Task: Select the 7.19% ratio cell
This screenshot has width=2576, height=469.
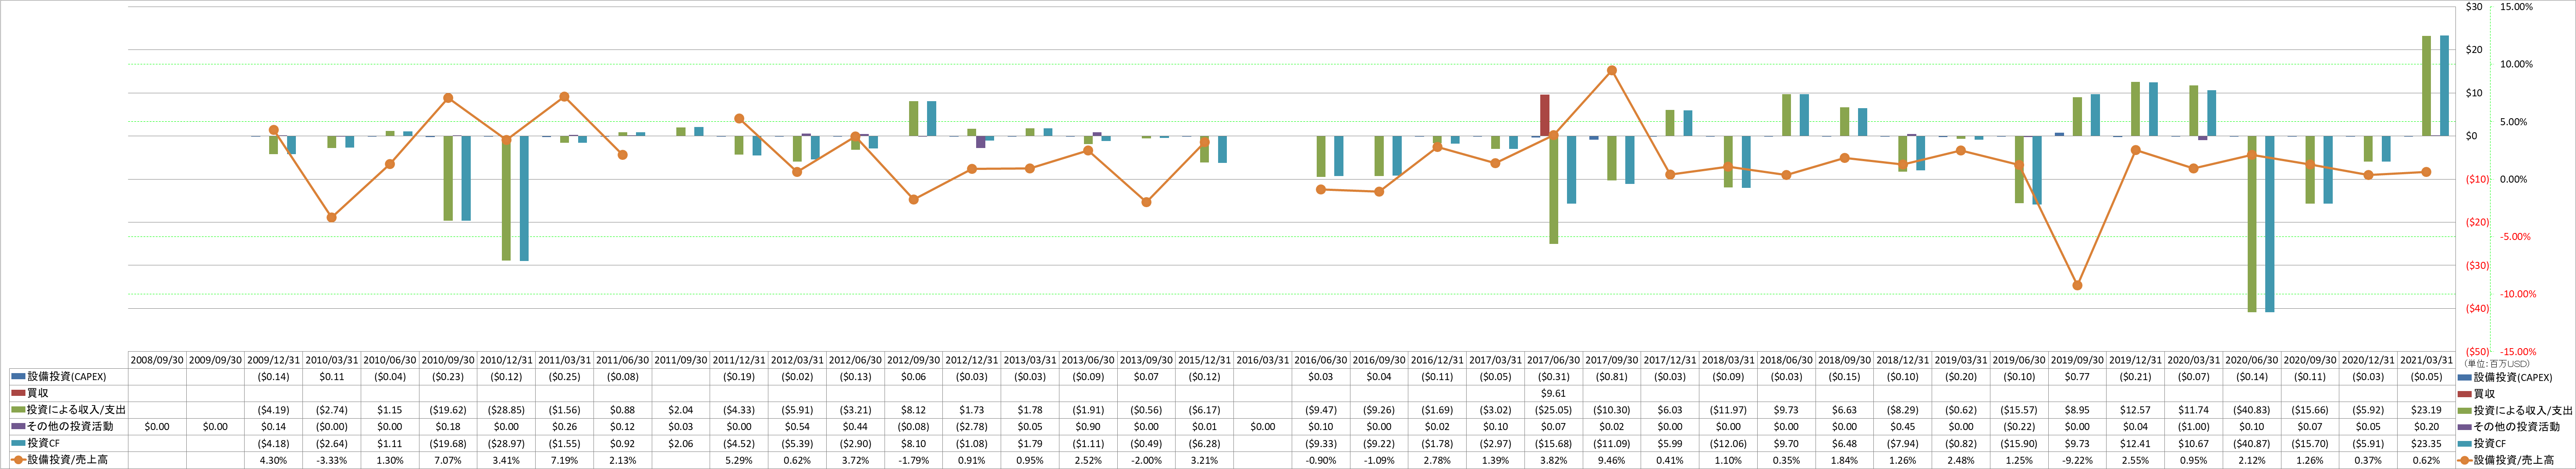Action: tap(564, 460)
